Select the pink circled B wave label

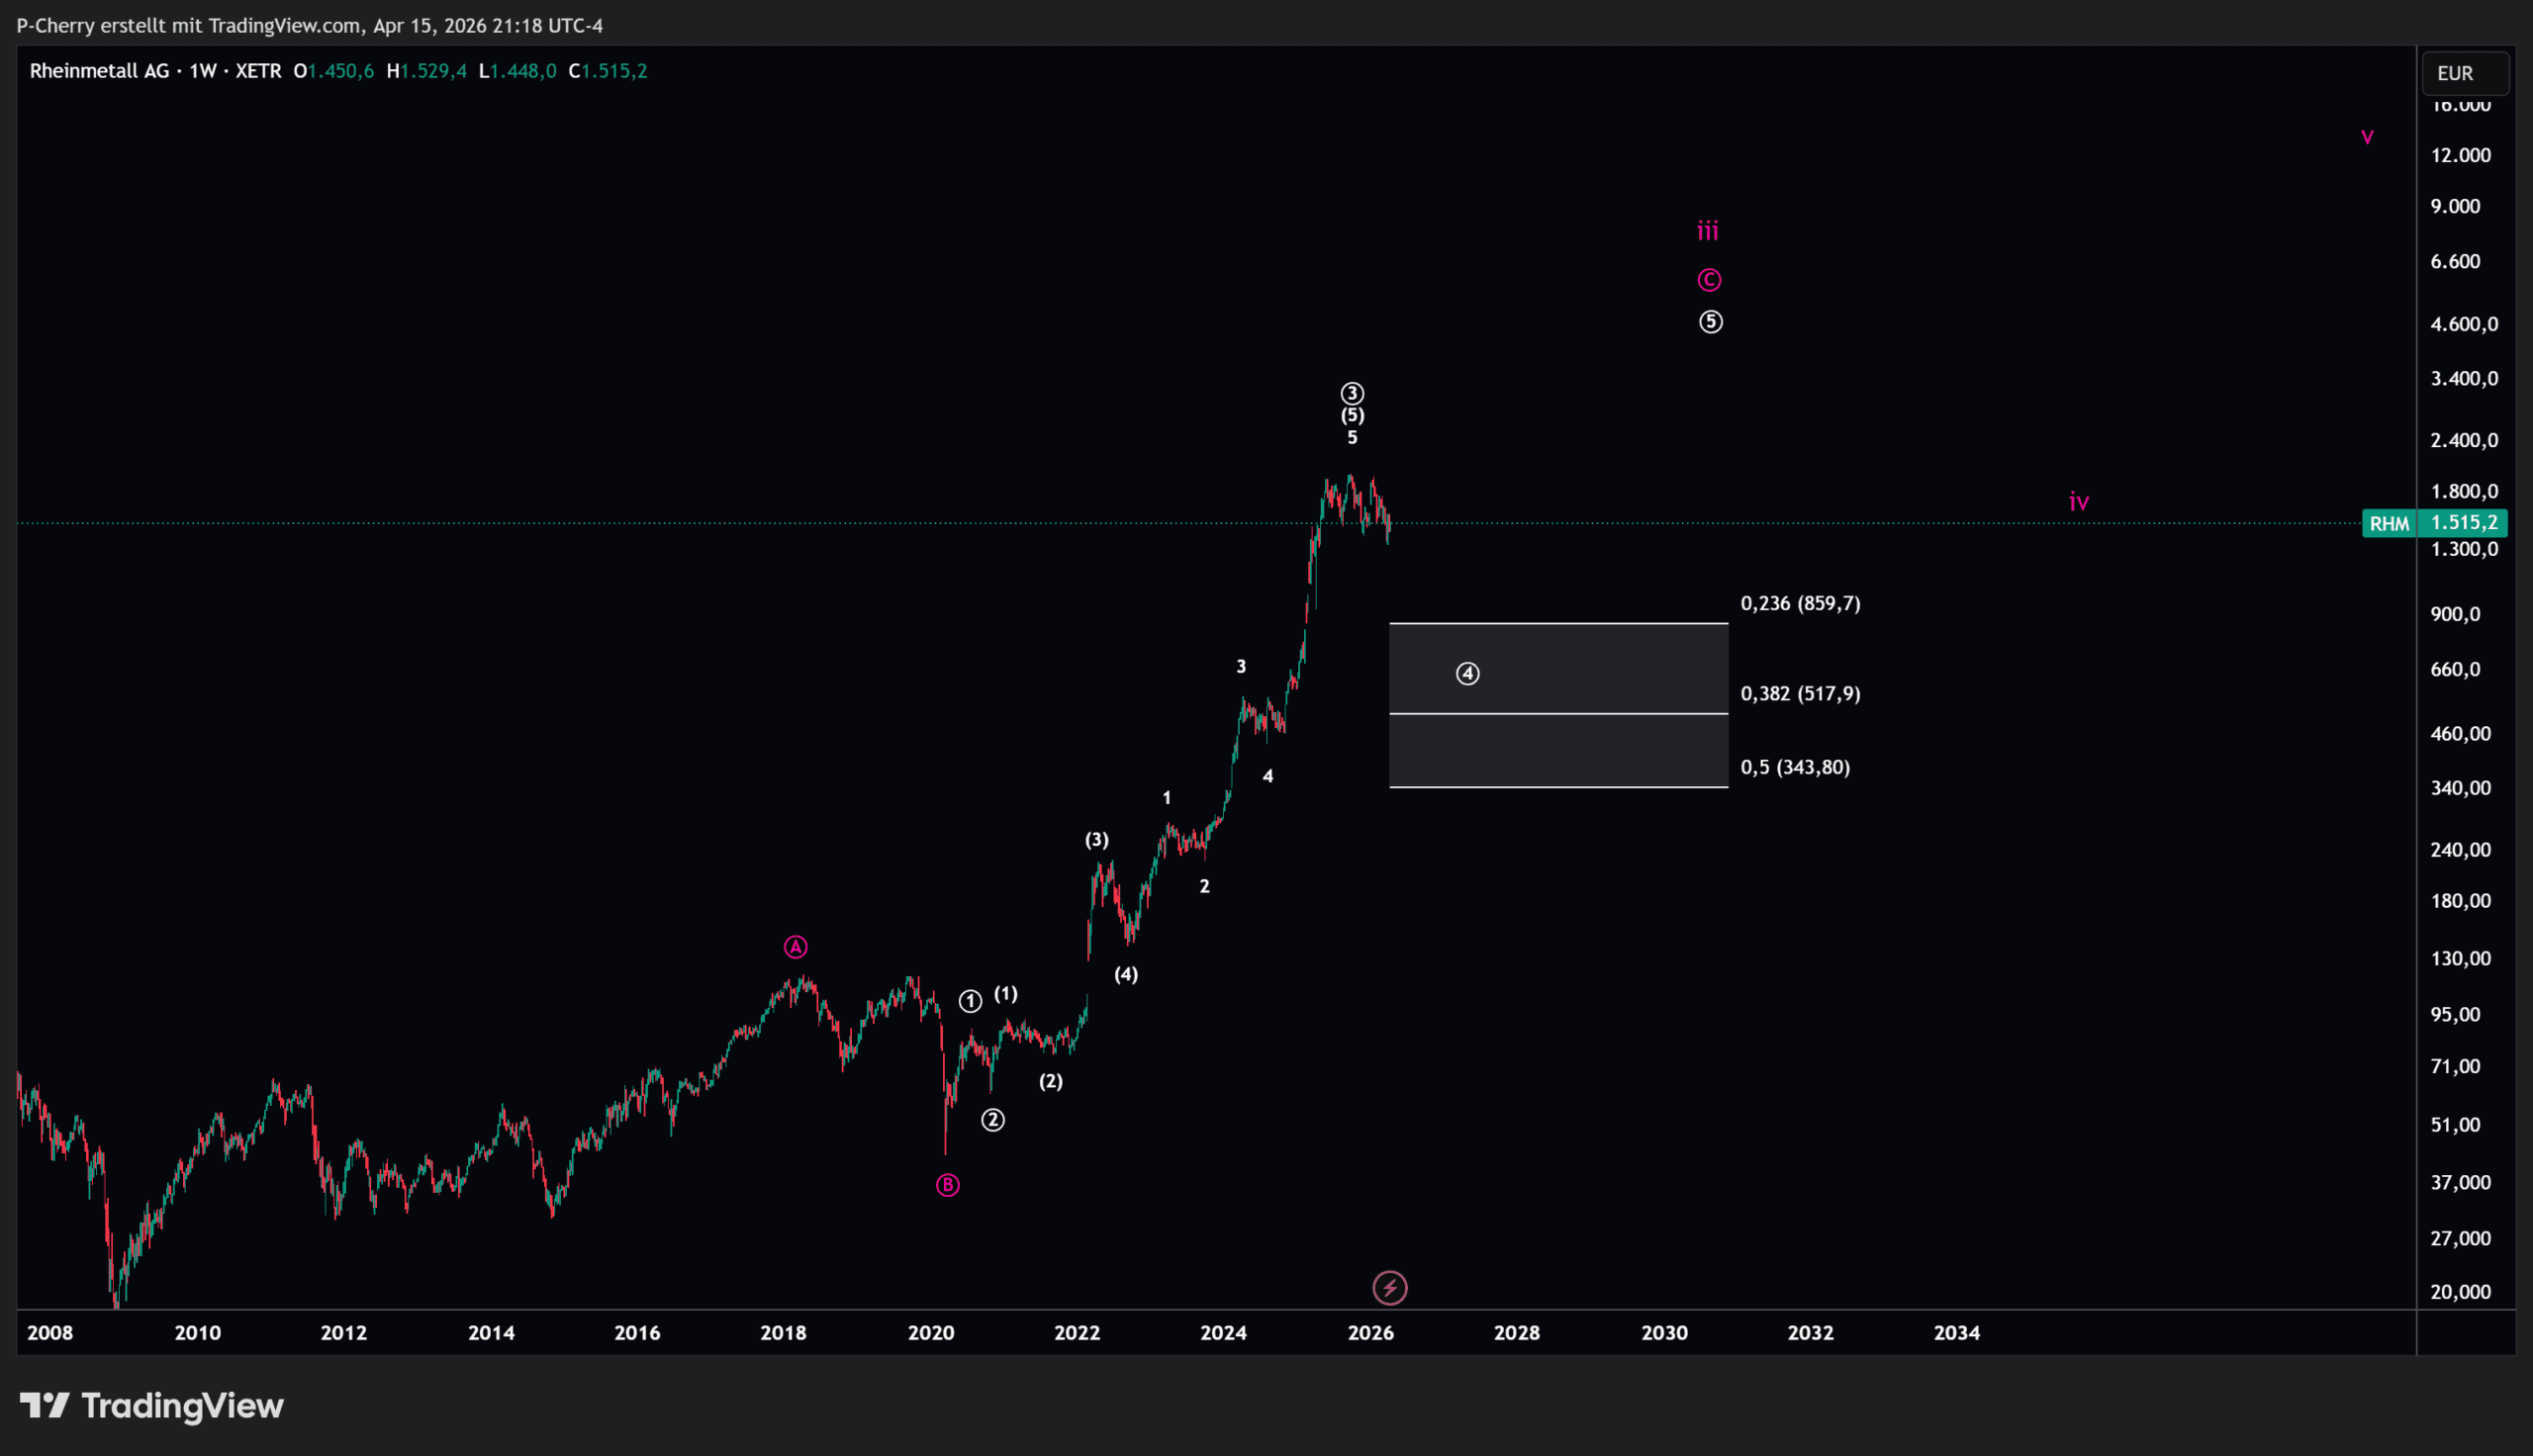point(947,1185)
